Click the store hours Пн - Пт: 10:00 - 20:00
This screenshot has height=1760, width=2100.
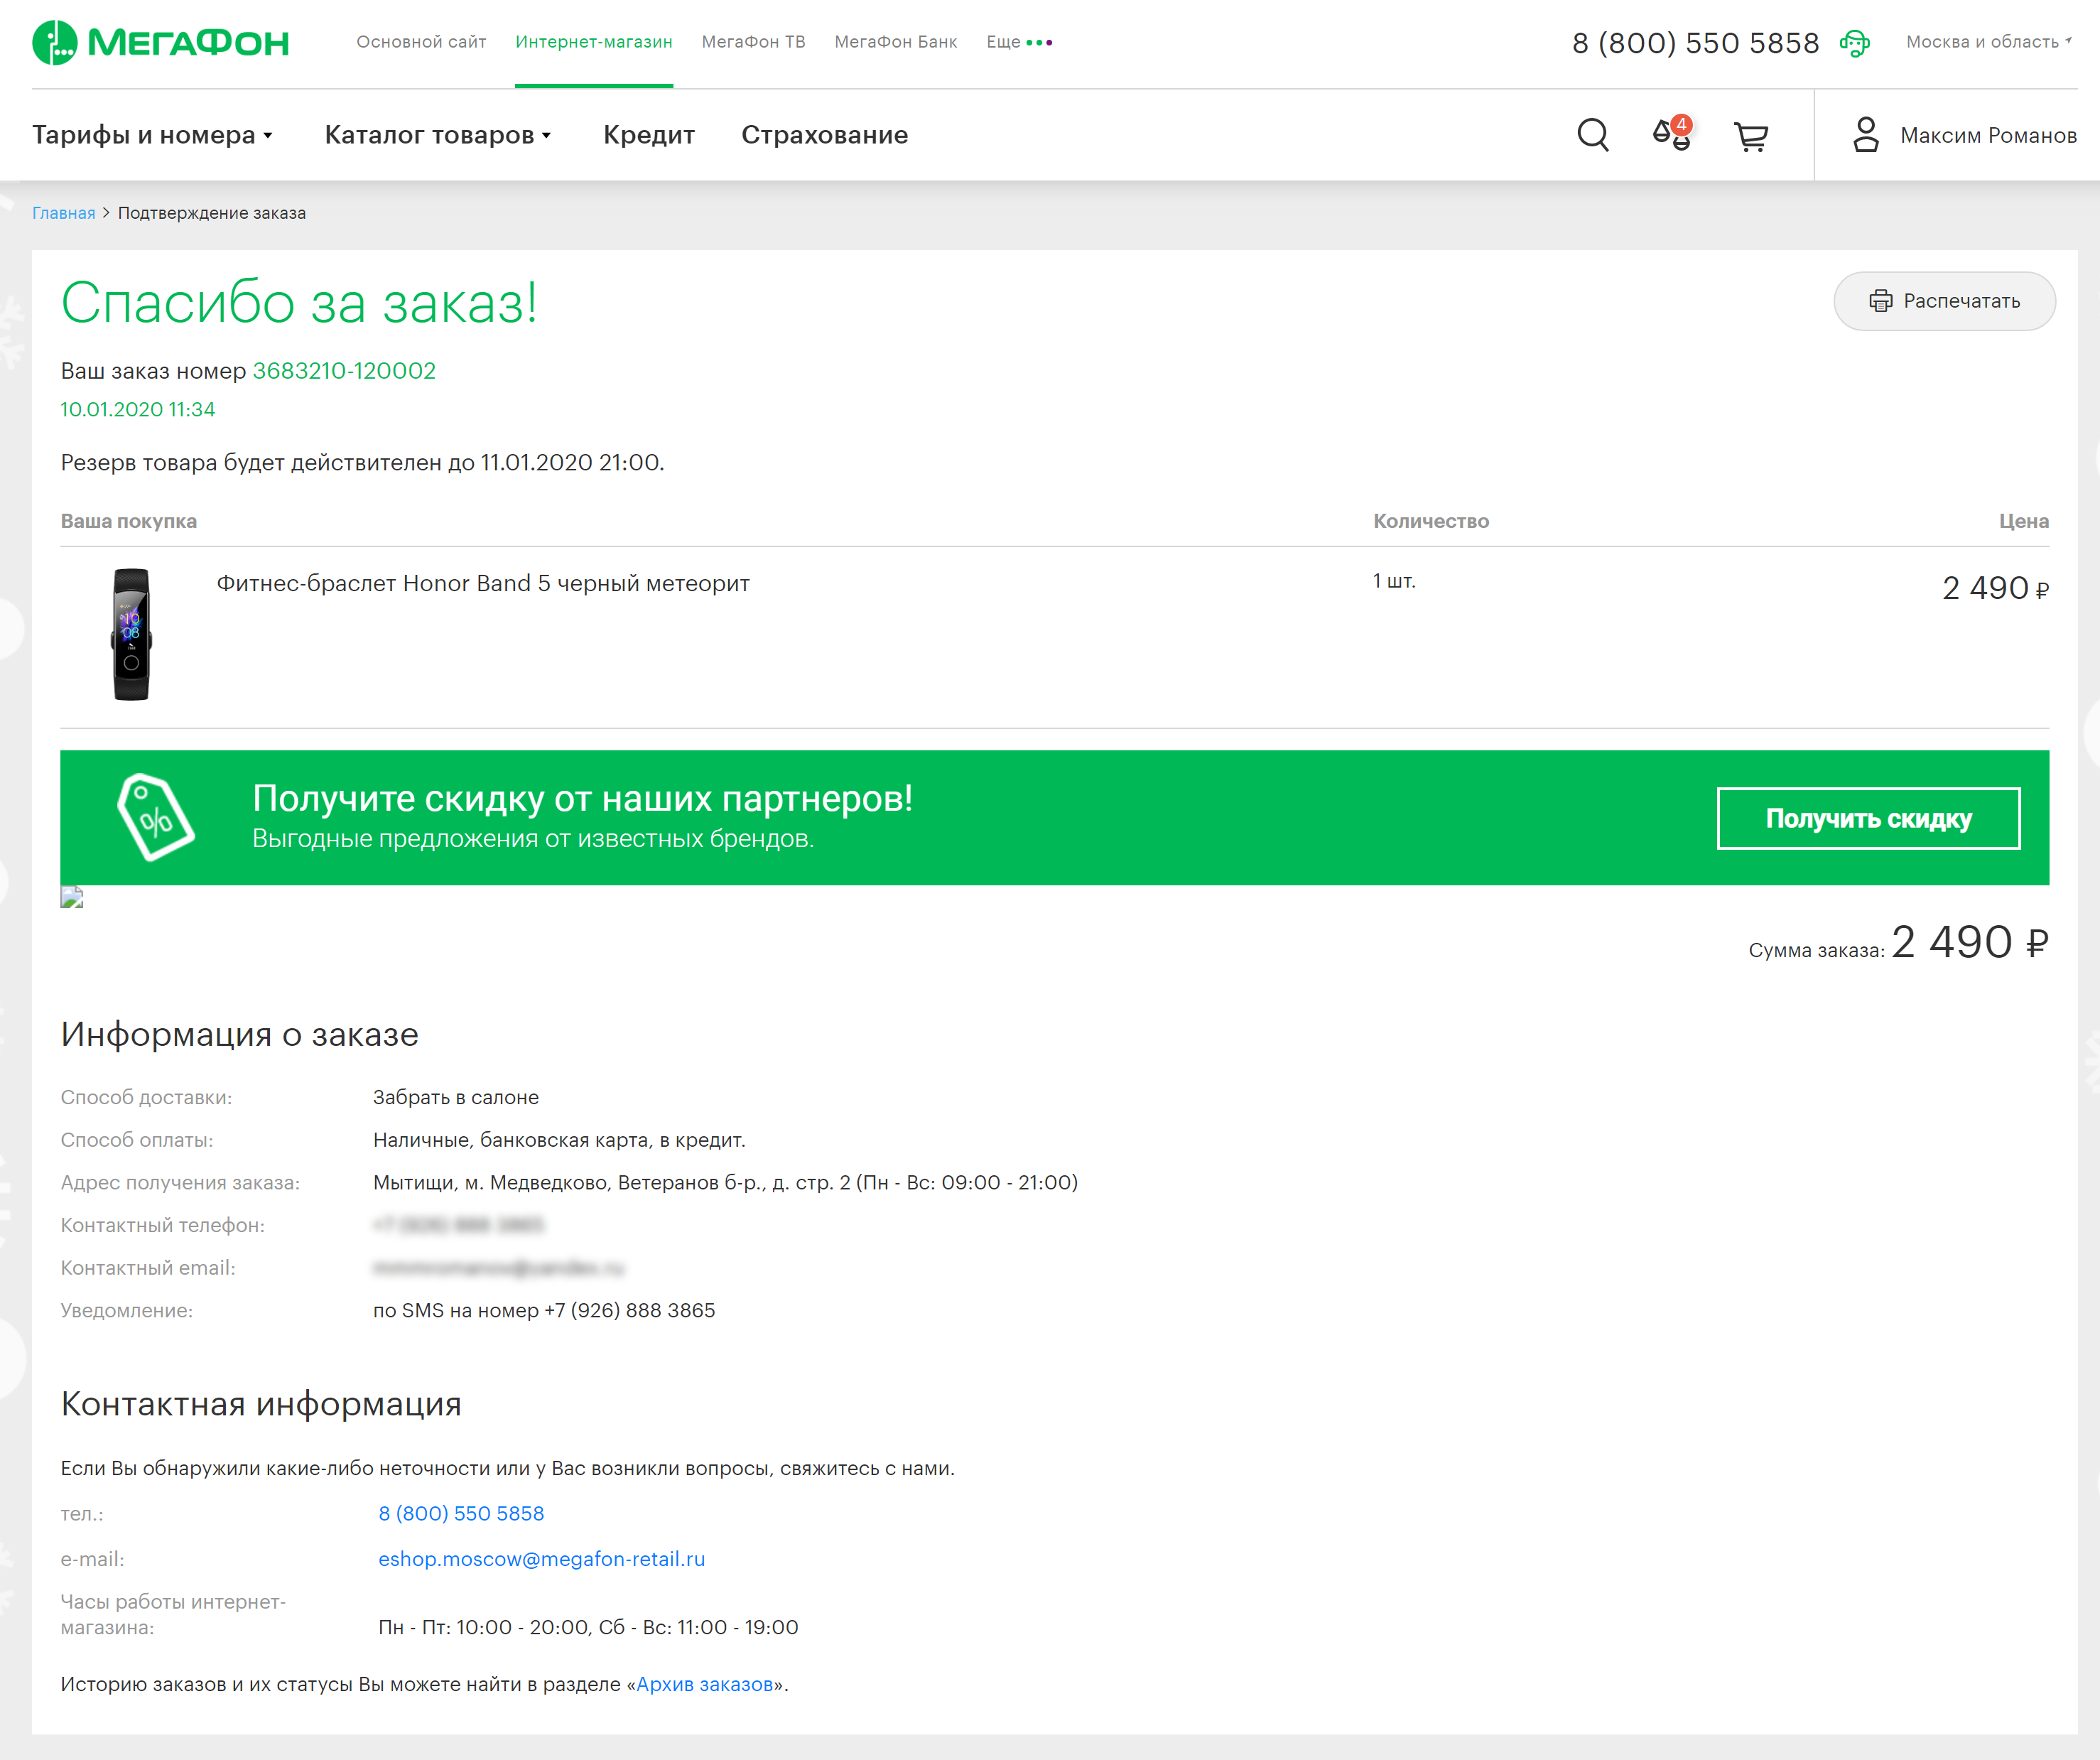point(588,1627)
